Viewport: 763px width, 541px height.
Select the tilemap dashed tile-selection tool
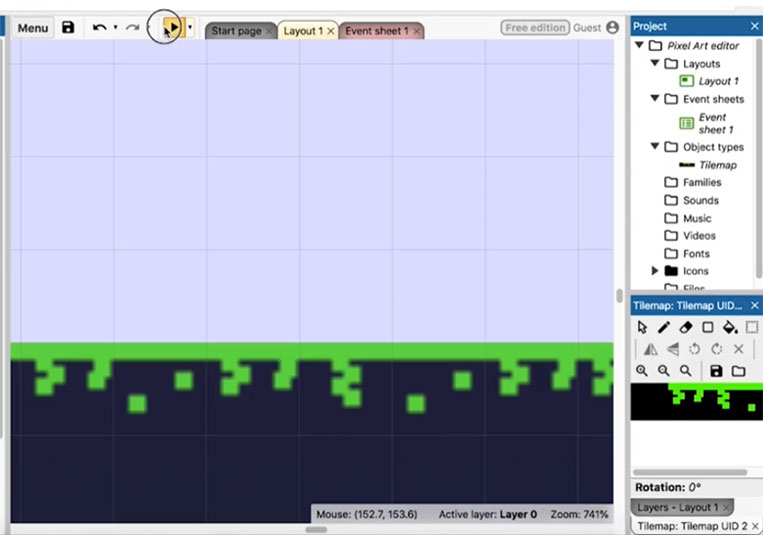(752, 327)
